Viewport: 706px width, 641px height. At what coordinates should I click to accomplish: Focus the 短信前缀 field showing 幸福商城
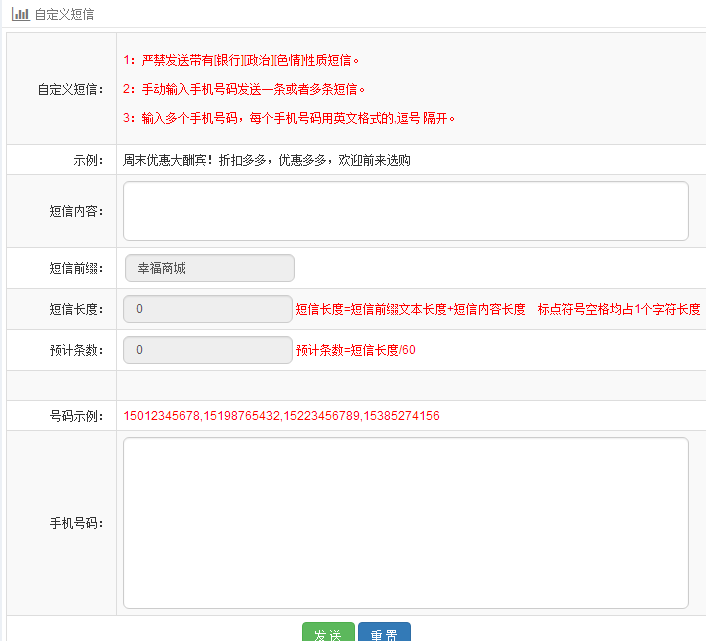pyautogui.click(x=208, y=268)
